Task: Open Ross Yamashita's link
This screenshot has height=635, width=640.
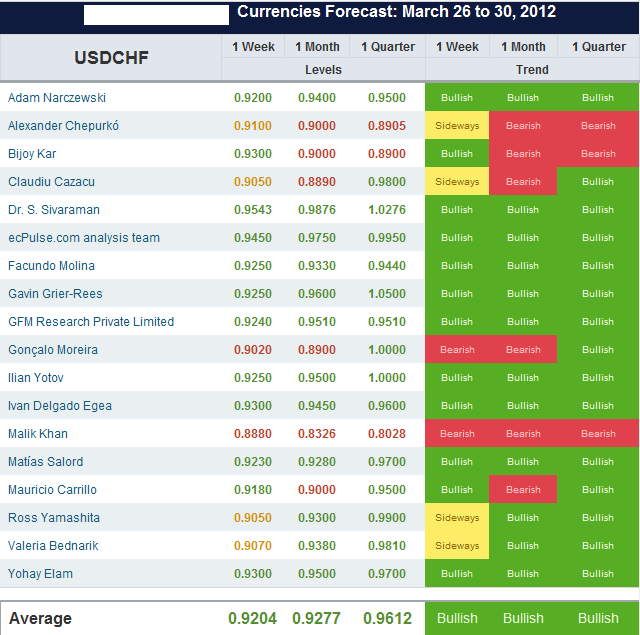Action: (54, 518)
